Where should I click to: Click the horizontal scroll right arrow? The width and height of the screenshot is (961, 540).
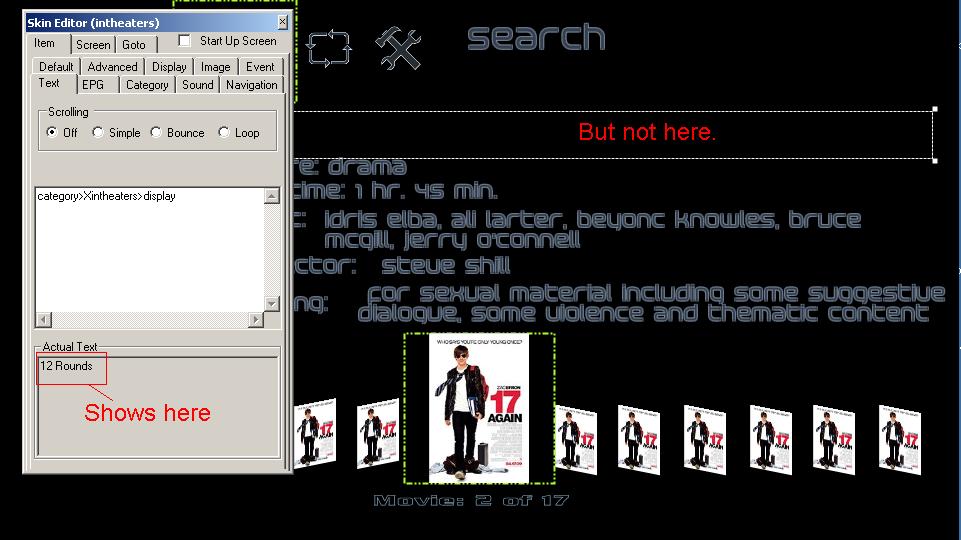(x=256, y=319)
